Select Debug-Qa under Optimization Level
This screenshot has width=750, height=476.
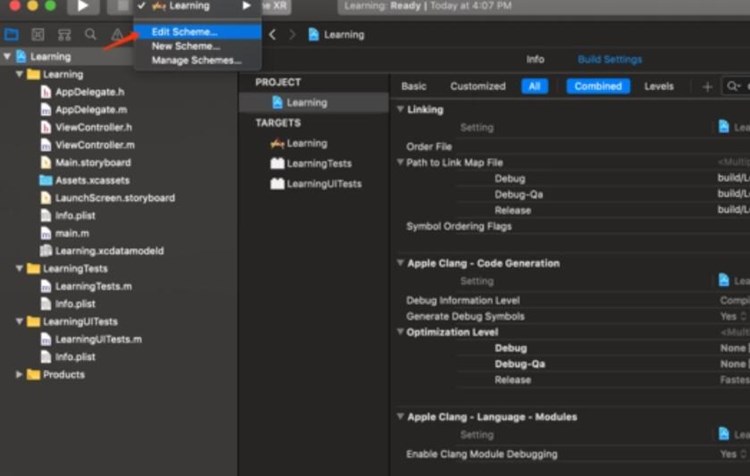pyautogui.click(x=520, y=364)
